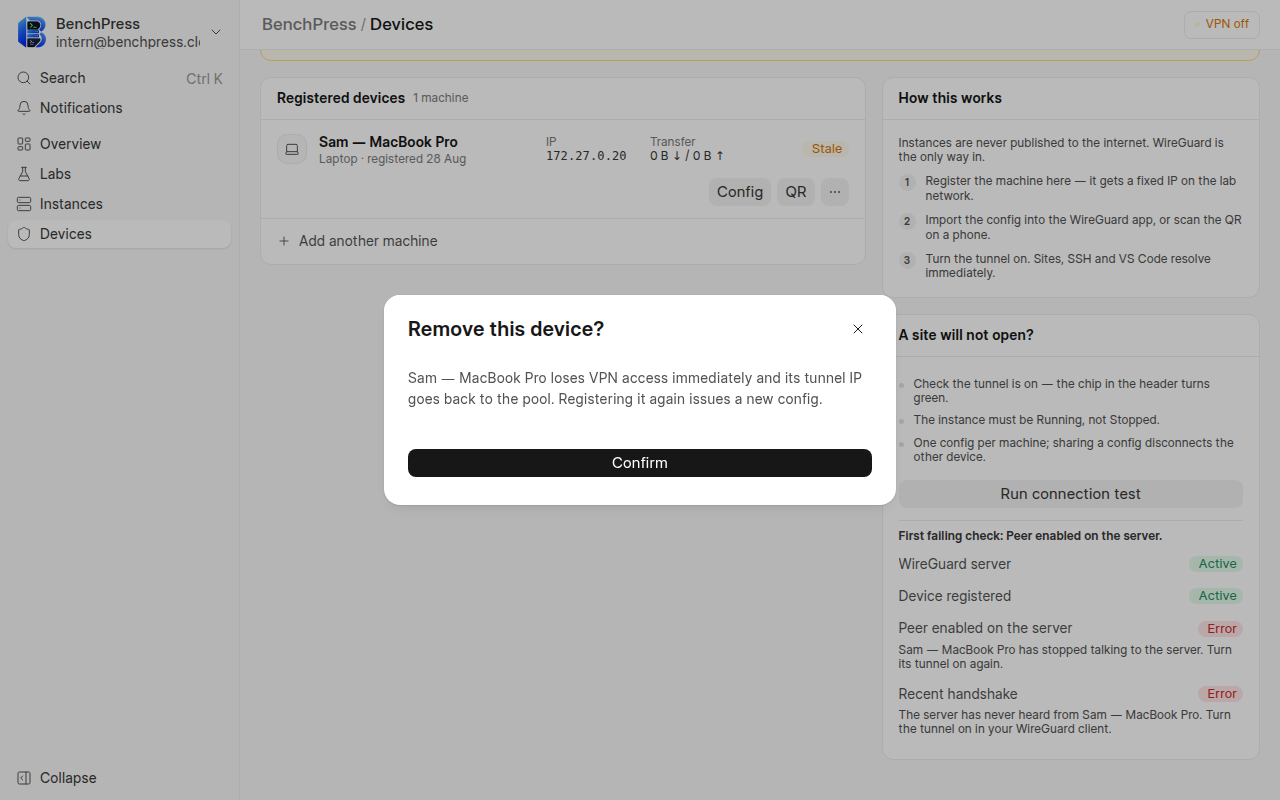Viewport: 1280px width, 800px height.
Task: Click the Search magnifier icon
Action: (x=24, y=78)
